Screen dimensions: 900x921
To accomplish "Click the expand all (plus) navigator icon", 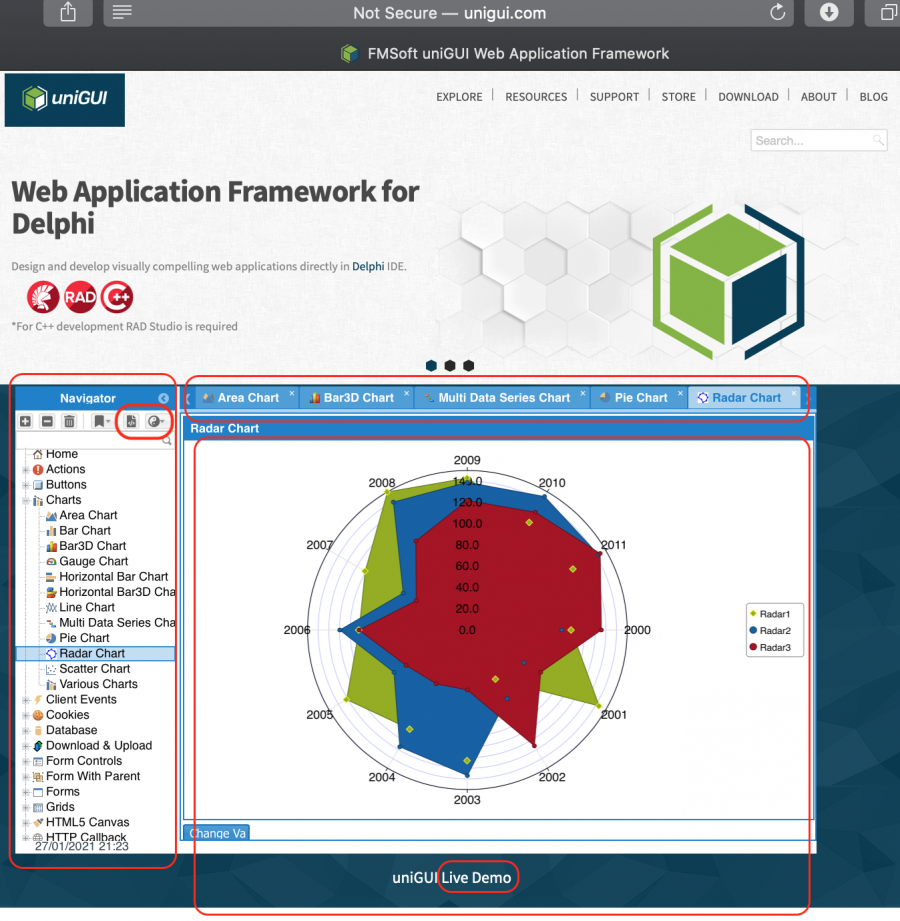I will [26, 422].
